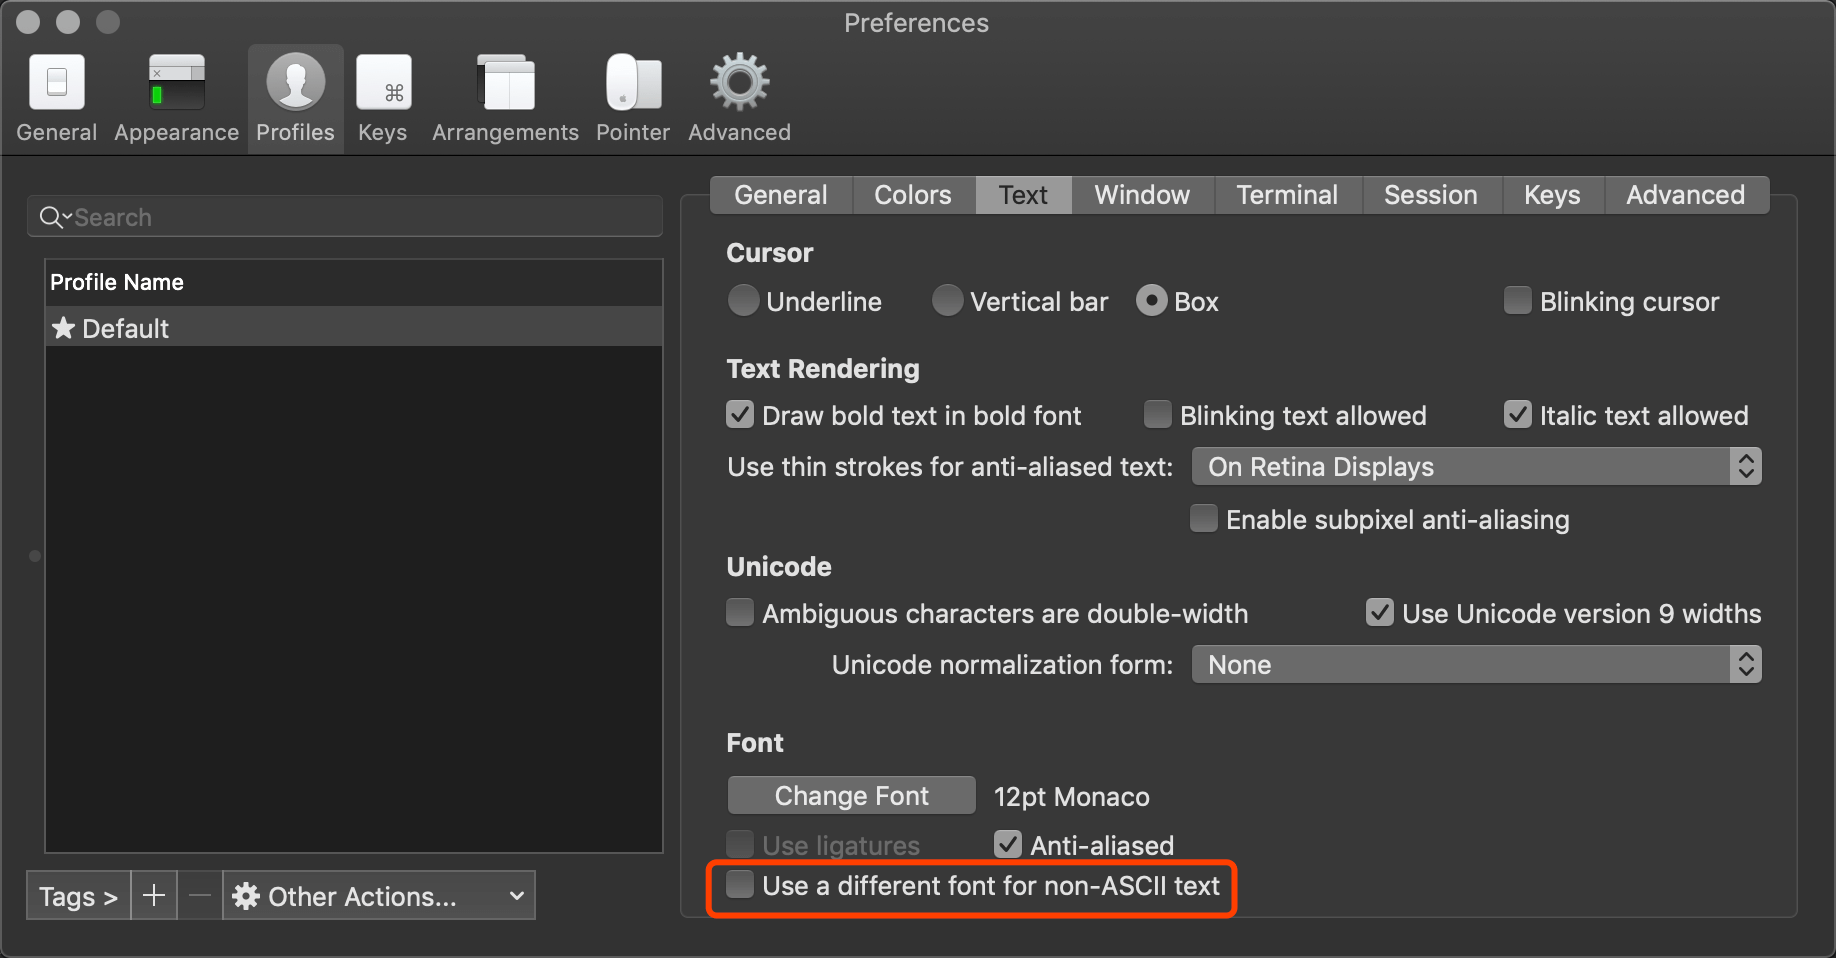The image size is (1836, 958).
Task: Click the Tags > button
Action: [79, 895]
